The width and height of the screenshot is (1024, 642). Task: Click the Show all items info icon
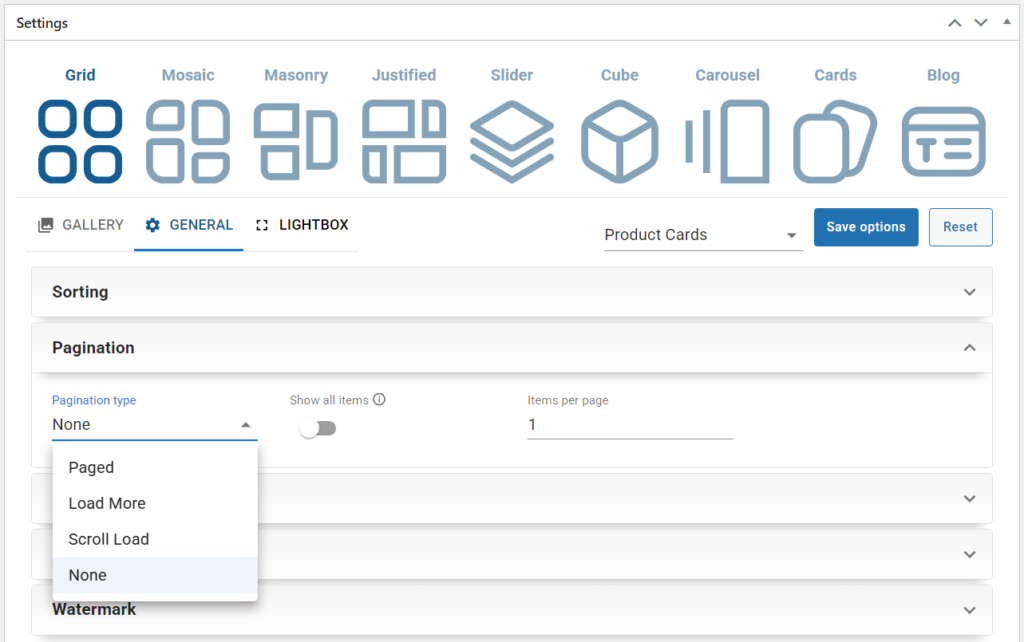pyautogui.click(x=379, y=400)
